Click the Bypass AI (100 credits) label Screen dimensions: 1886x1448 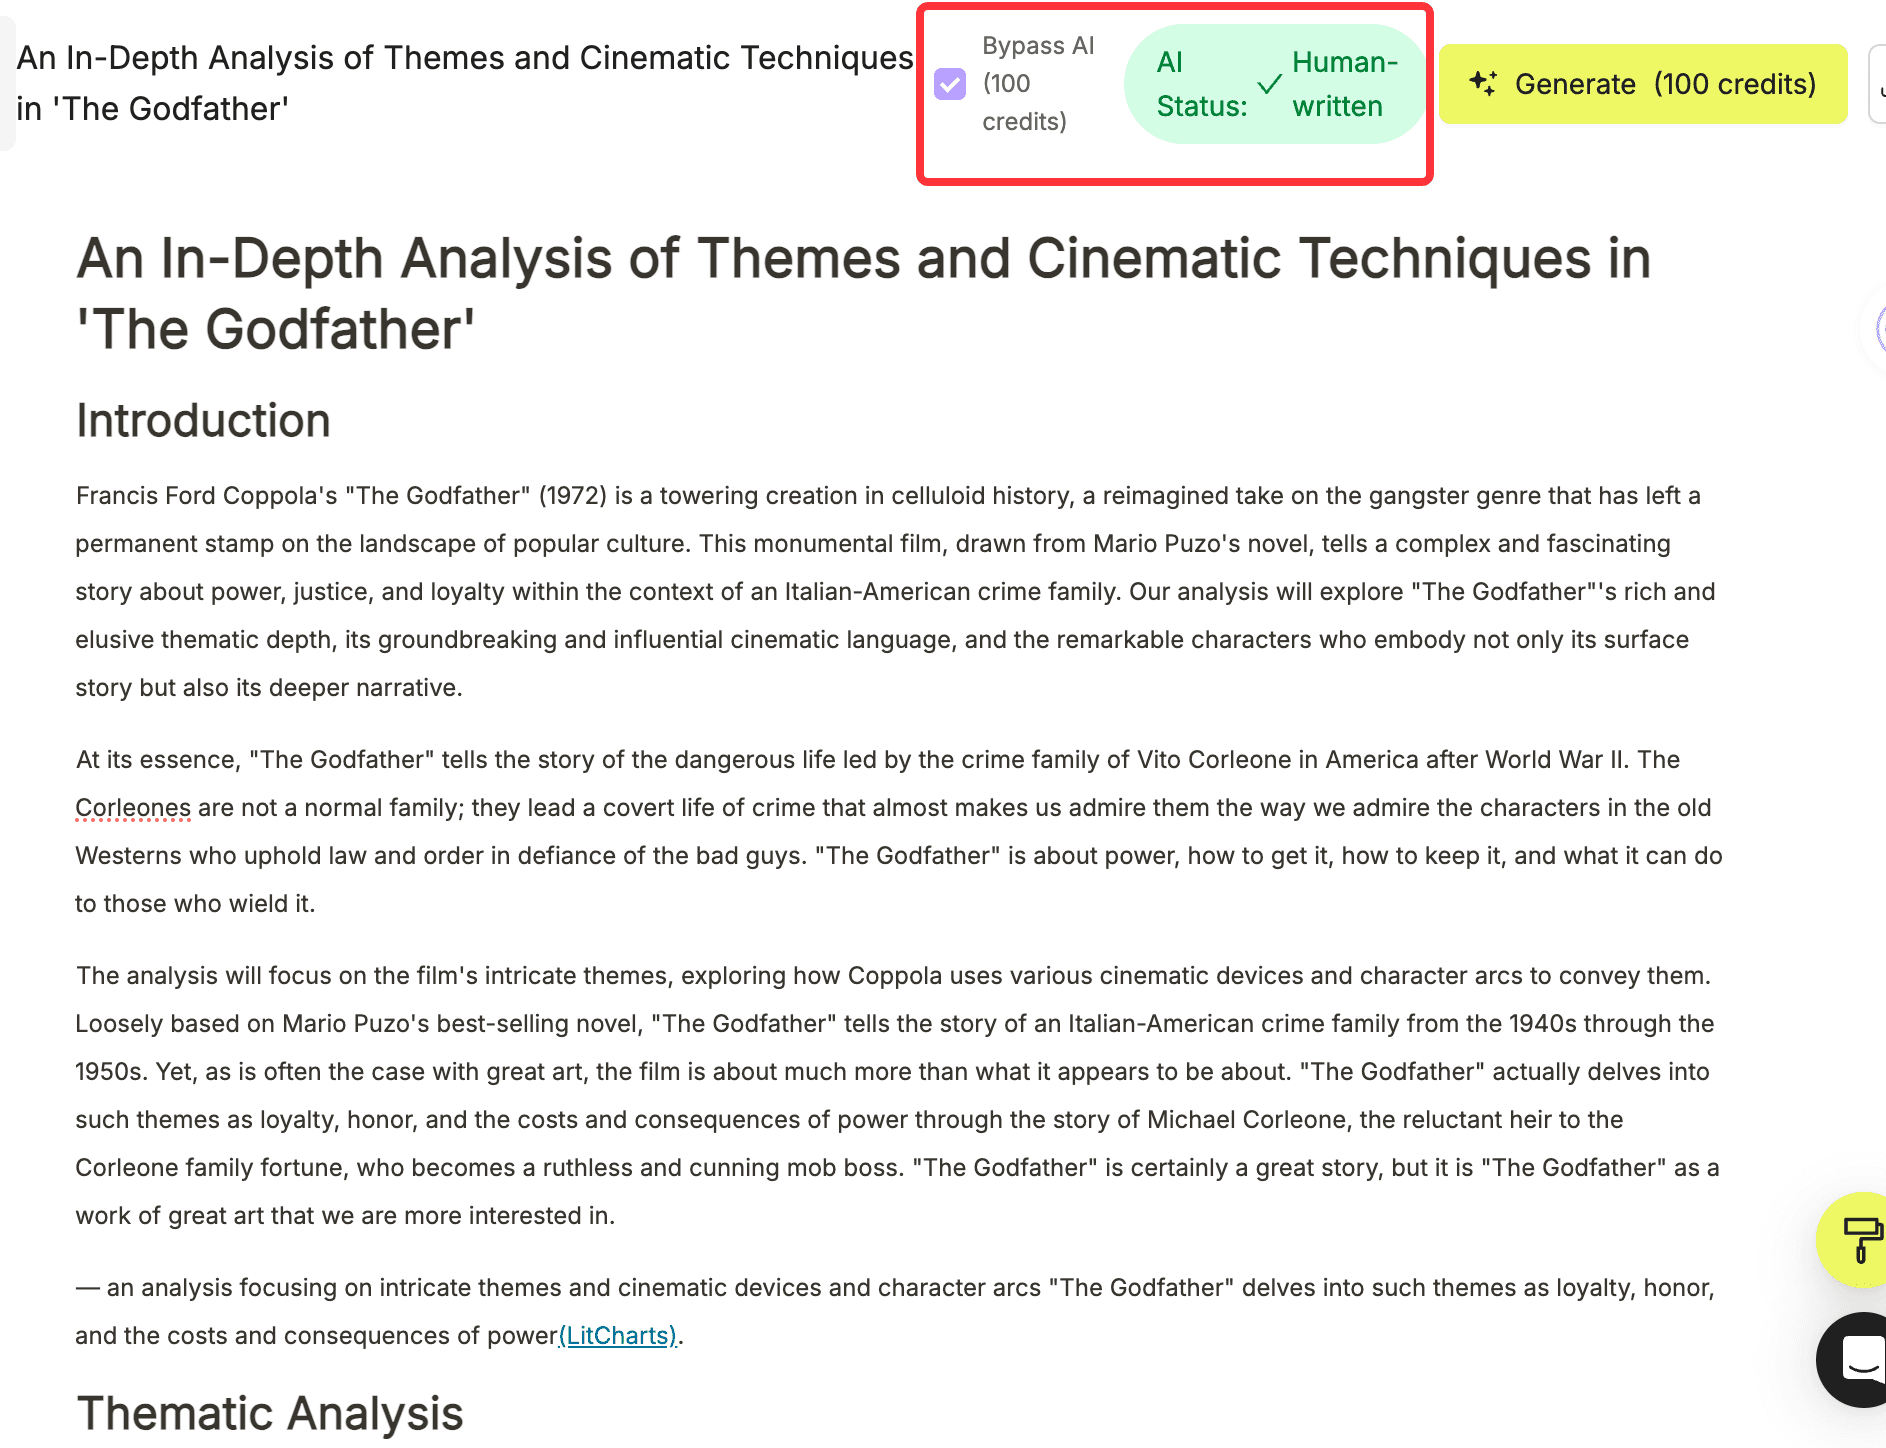coord(1037,84)
